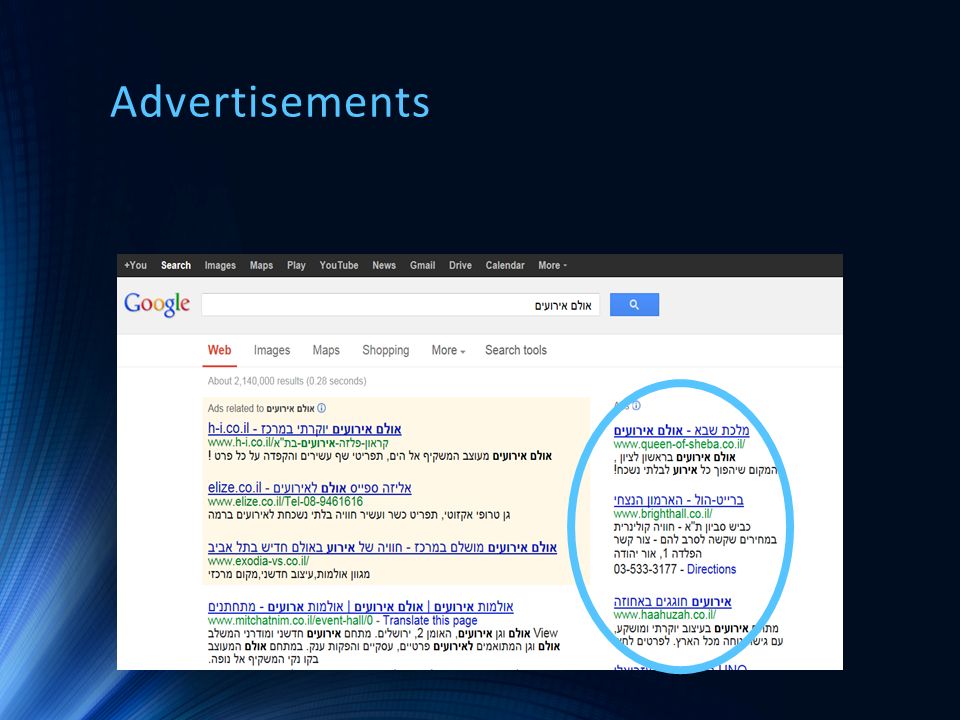This screenshot has height=720, width=960.
Task: Expand the More dropdown beside Shopping
Action: pos(448,350)
